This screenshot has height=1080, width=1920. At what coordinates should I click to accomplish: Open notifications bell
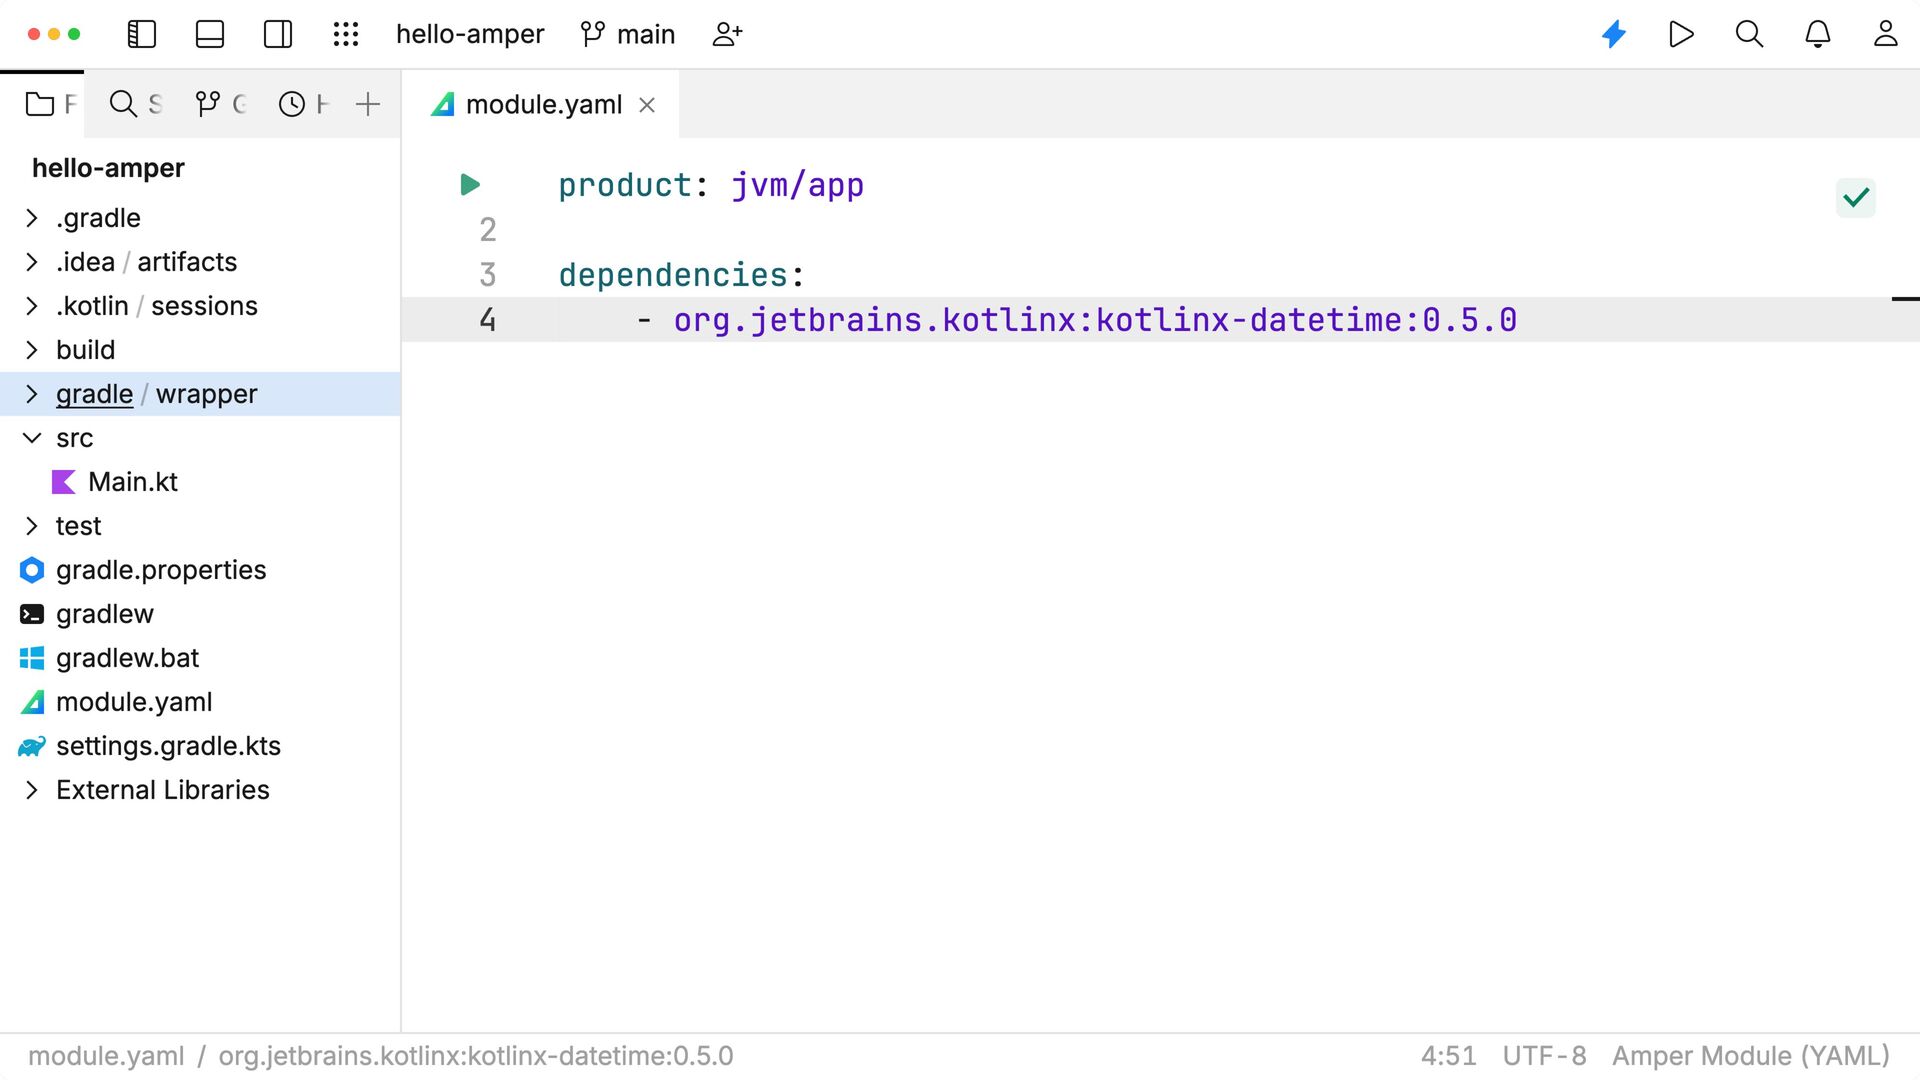(x=1818, y=34)
